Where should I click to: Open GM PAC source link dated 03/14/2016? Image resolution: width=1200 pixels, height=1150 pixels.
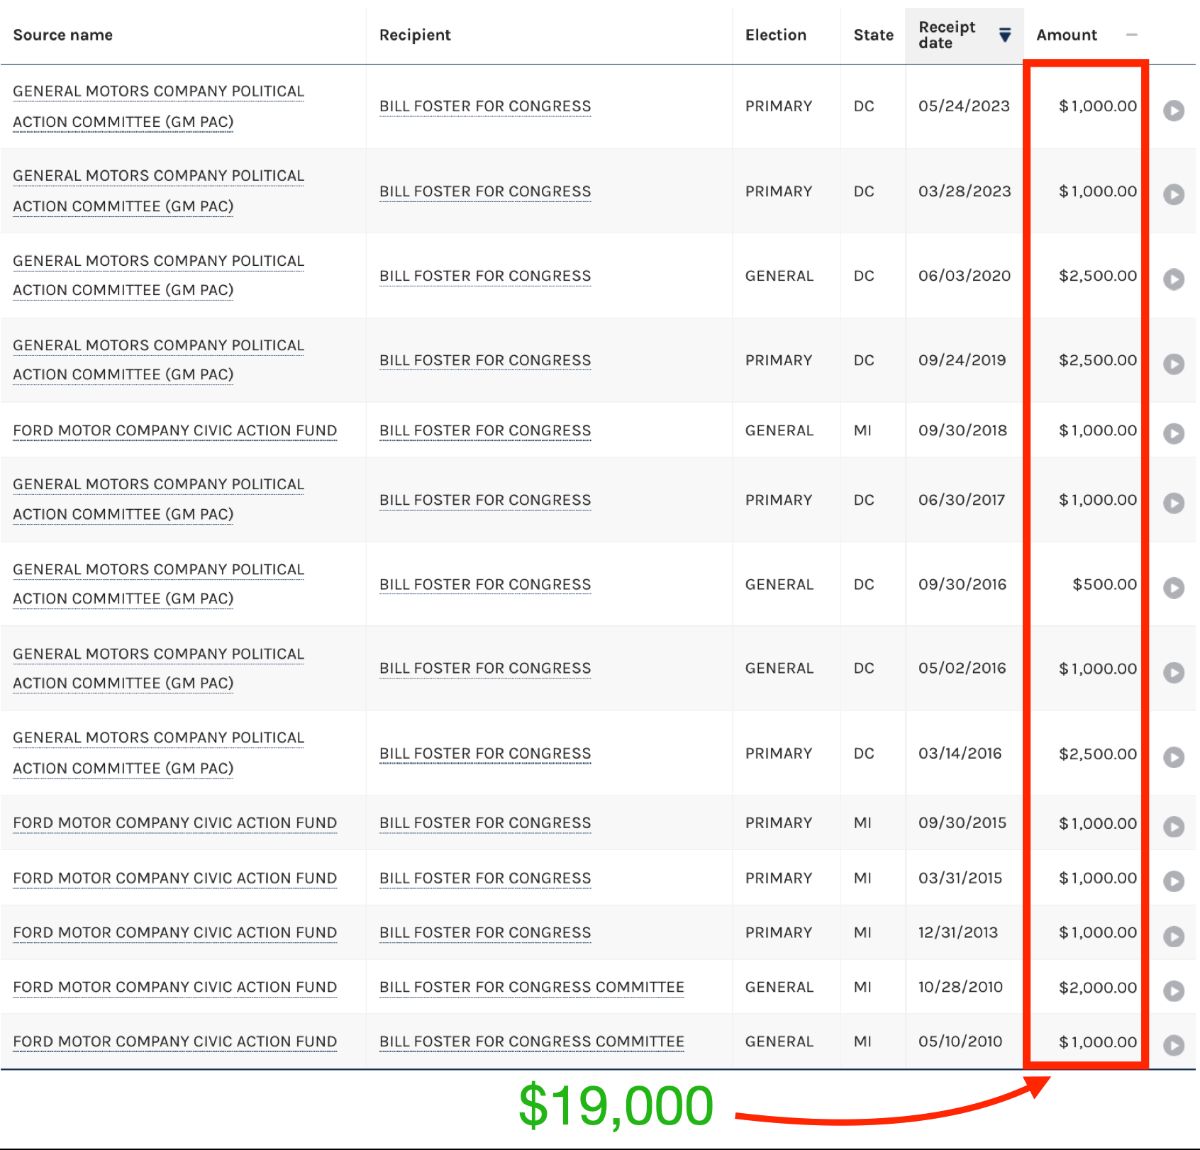(158, 753)
